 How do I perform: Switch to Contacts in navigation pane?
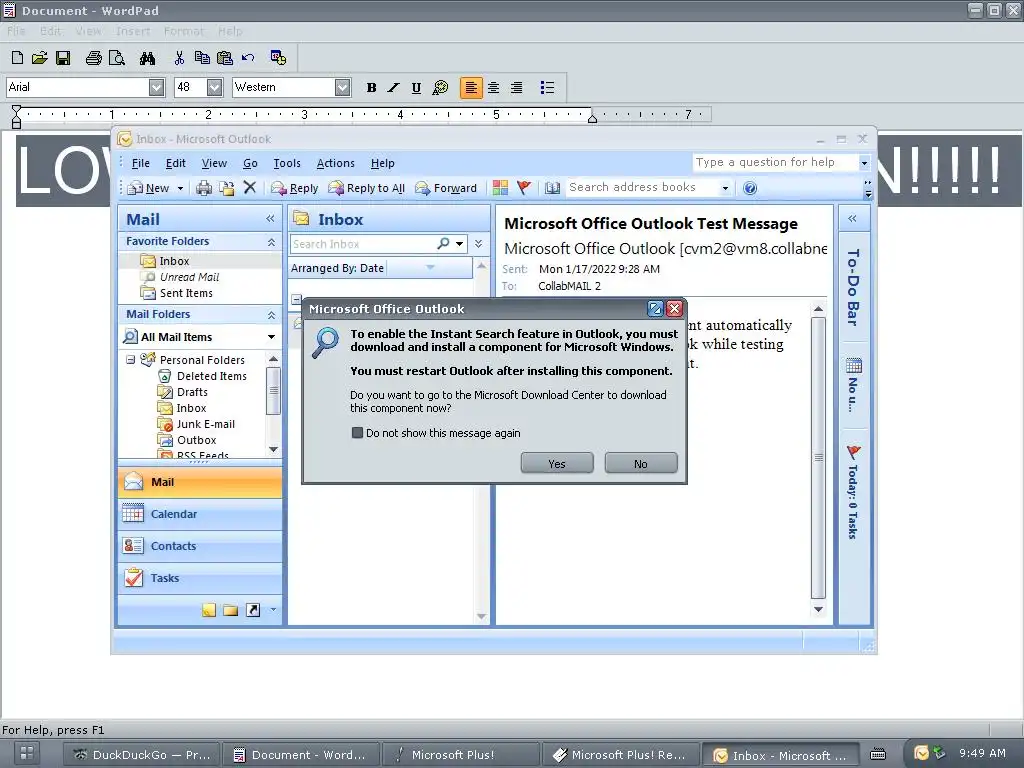[x=200, y=546]
